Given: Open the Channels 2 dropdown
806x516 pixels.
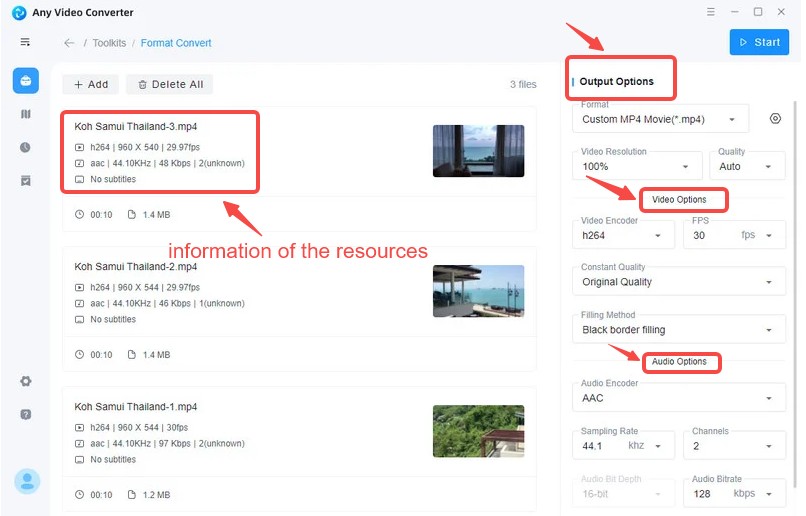Looking at the screenshot, I should tap(734, 445).
